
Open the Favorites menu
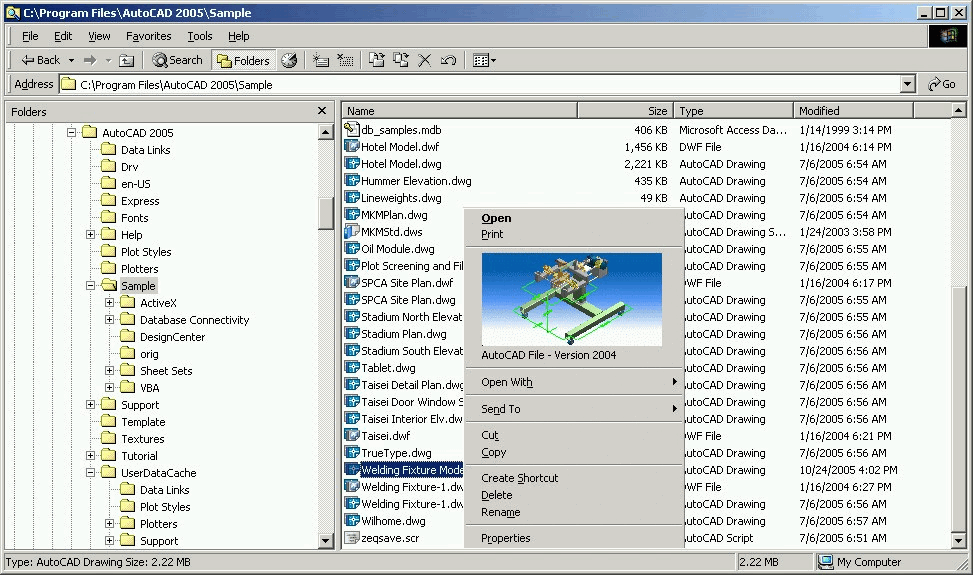(x=148, y=36)
